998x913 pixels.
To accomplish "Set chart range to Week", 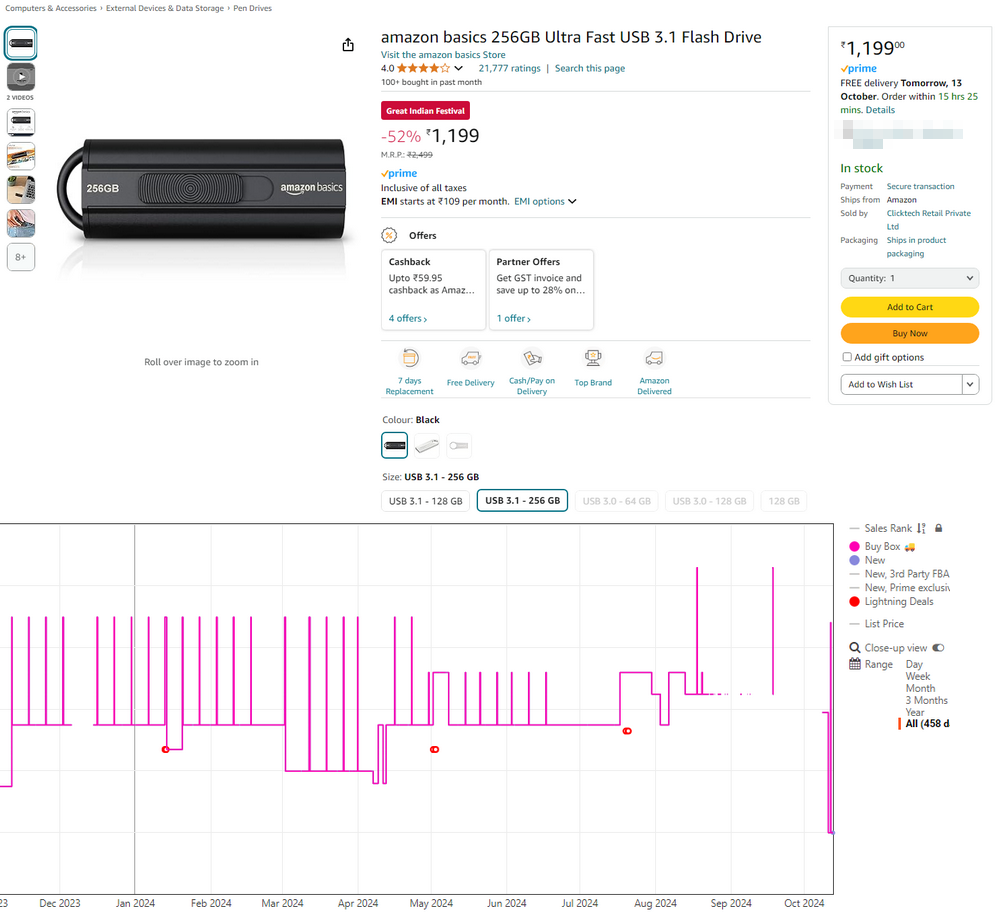I will click(x=918, y=676).
